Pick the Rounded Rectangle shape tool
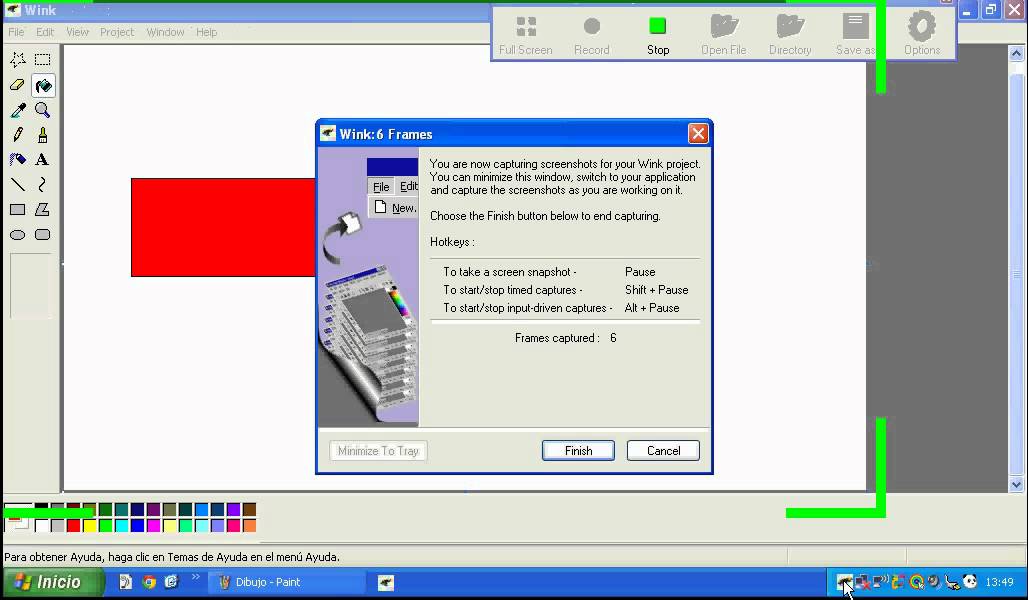Viewport: 1028px width, 600px height. click(43, 235)
